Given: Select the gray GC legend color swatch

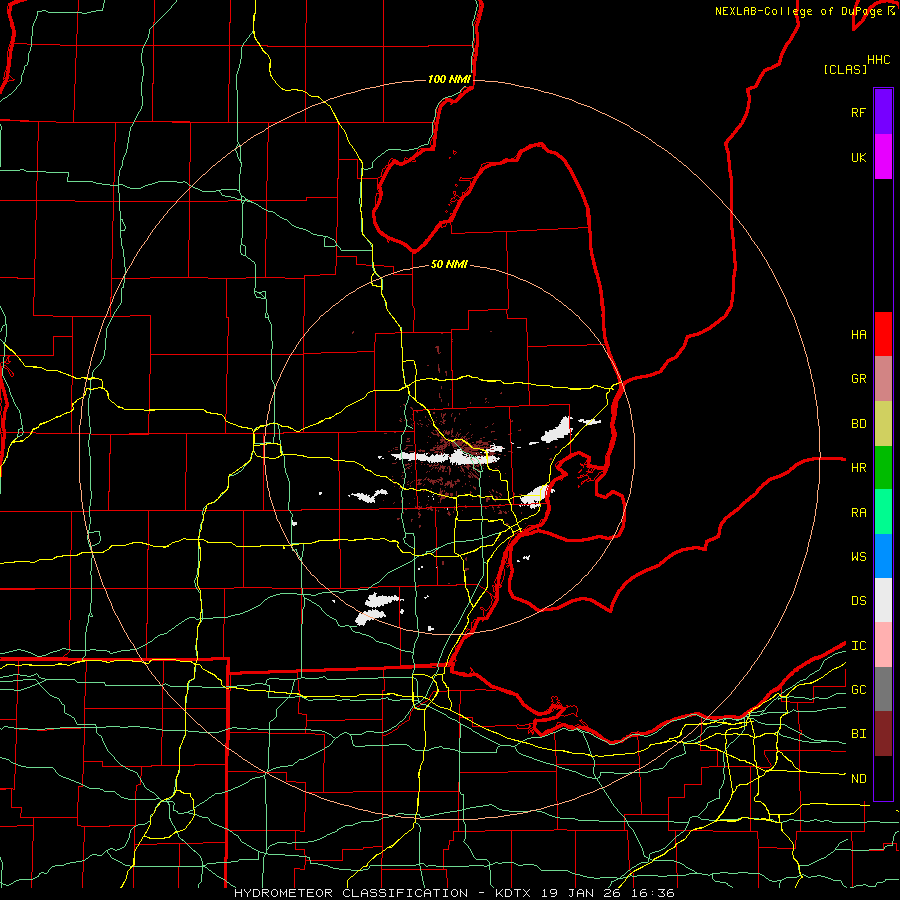Looking at the screenshot, I should (x=883, y=689).
